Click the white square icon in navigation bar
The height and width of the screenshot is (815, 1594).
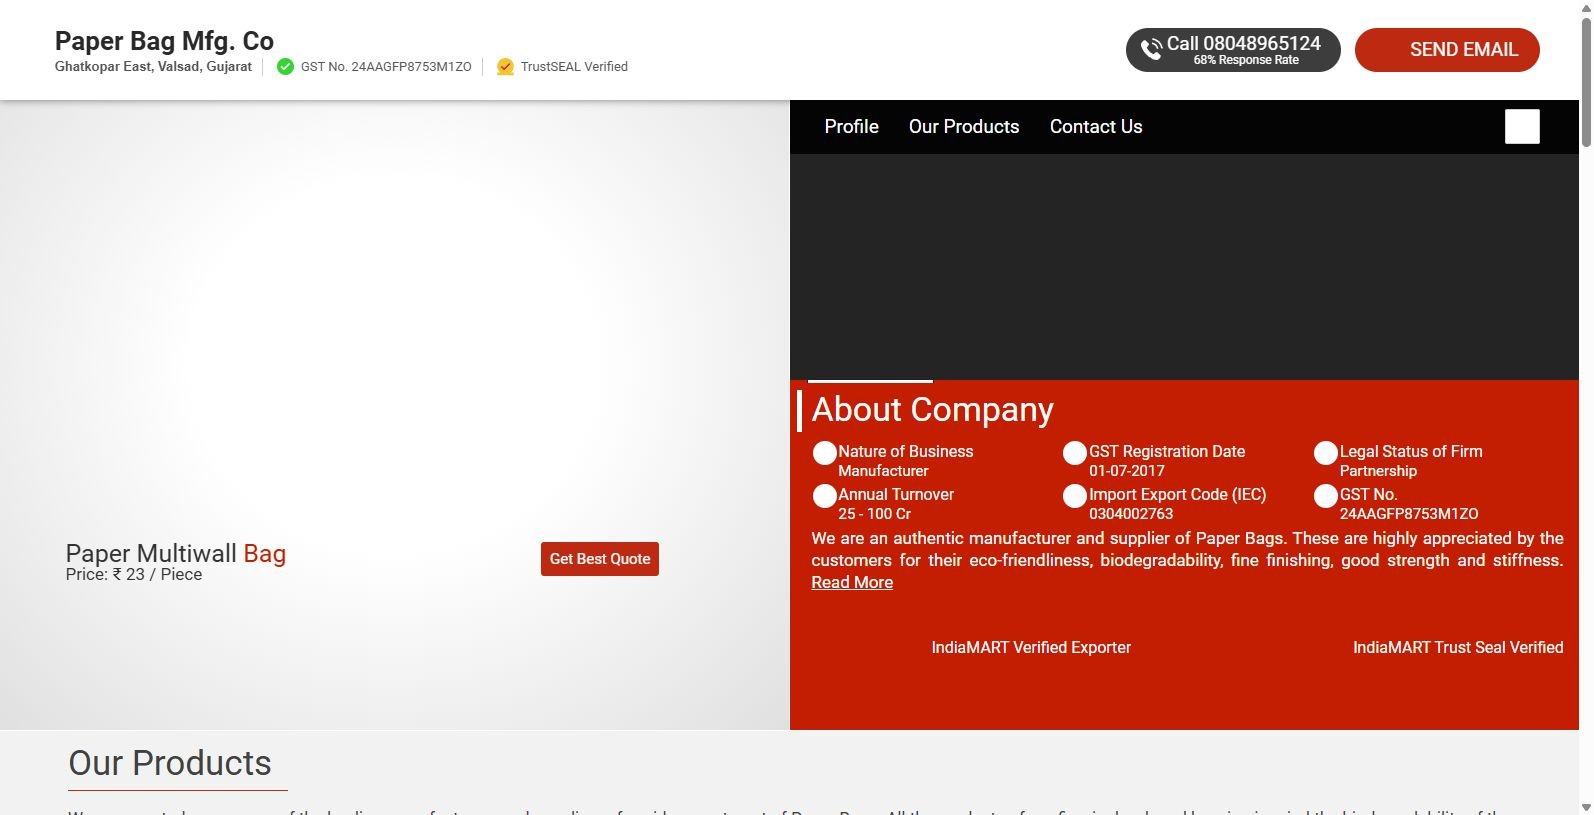tap(1522, 127)
